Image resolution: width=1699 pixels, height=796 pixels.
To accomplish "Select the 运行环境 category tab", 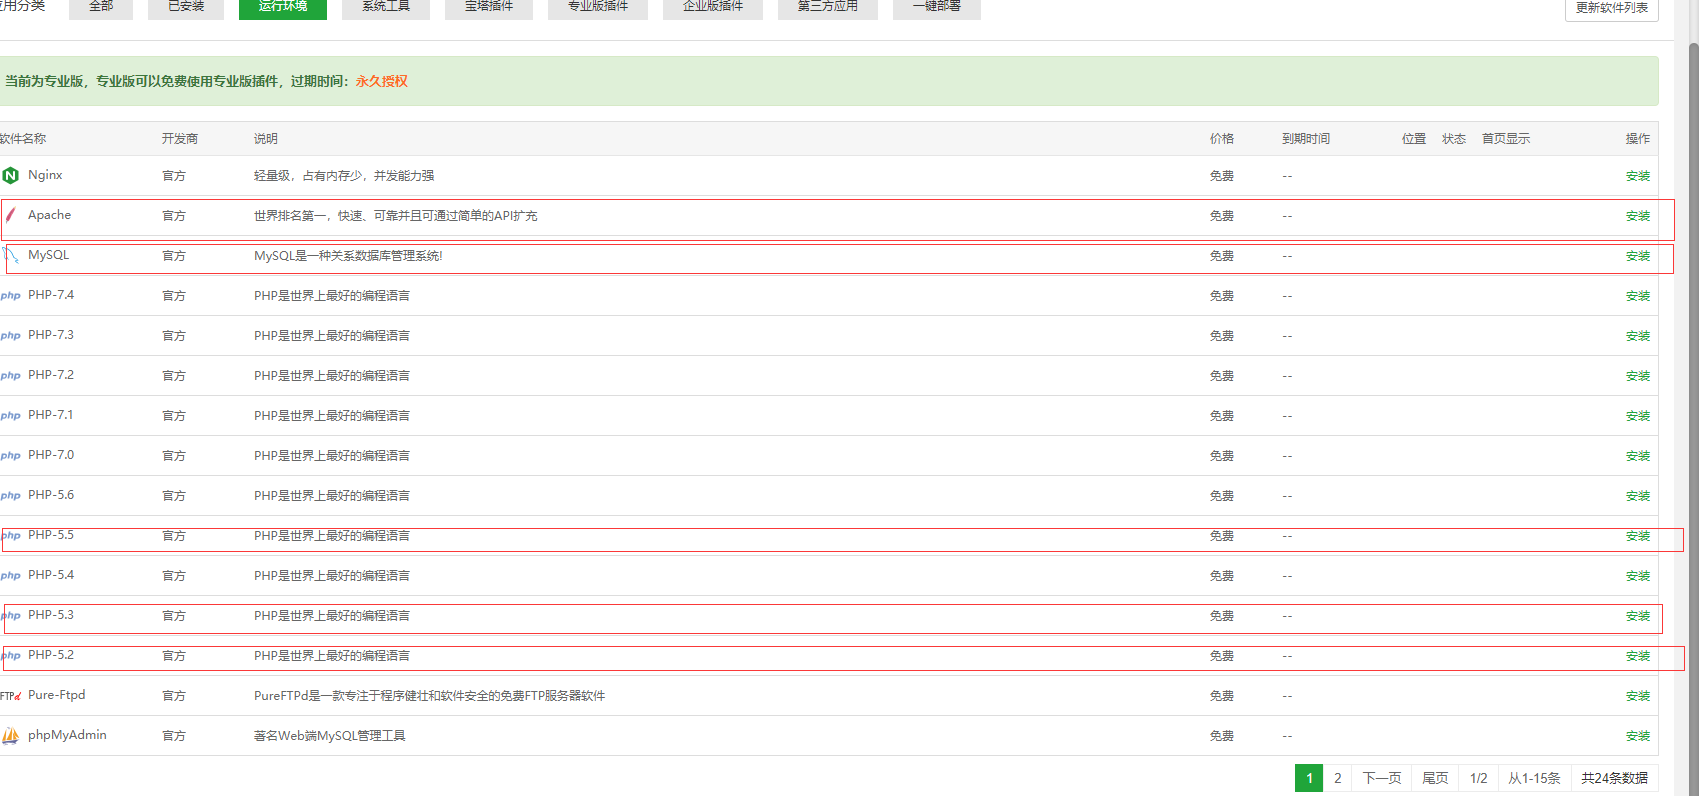I will coord(283,7).
